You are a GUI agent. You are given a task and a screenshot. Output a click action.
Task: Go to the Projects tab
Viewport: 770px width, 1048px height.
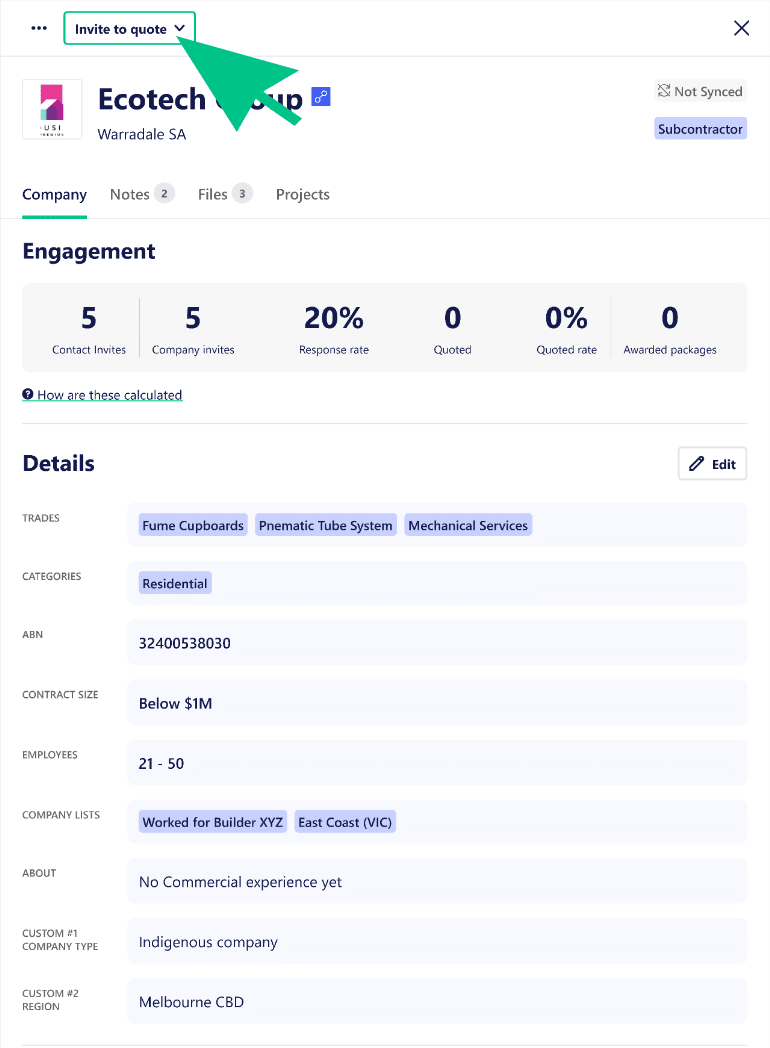[x=302, y=194]
